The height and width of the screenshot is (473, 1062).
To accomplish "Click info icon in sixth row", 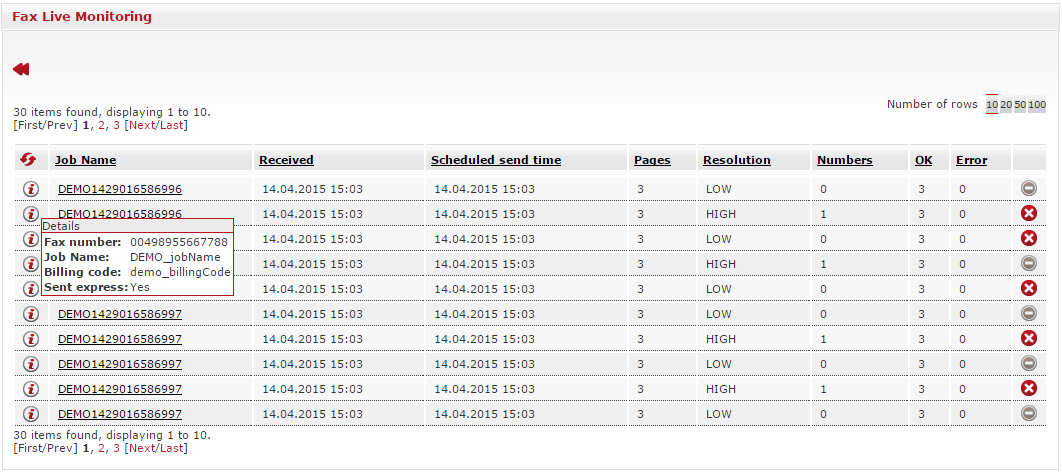I will (30, 314).
